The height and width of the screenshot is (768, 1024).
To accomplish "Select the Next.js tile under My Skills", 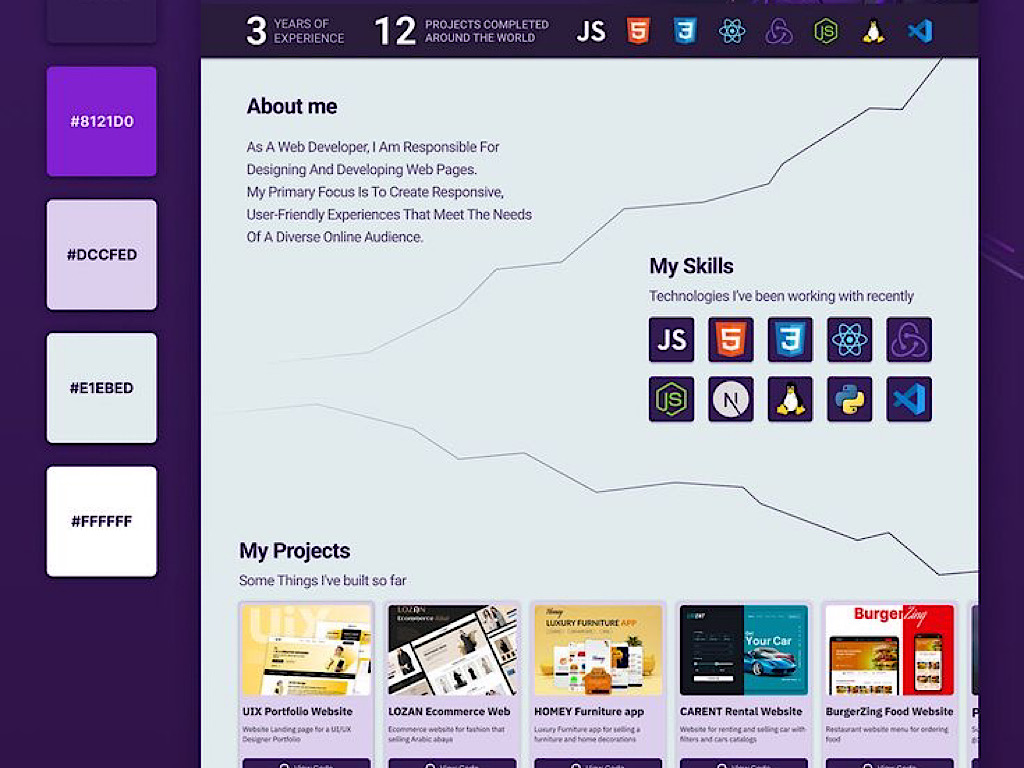I will 731,399.
